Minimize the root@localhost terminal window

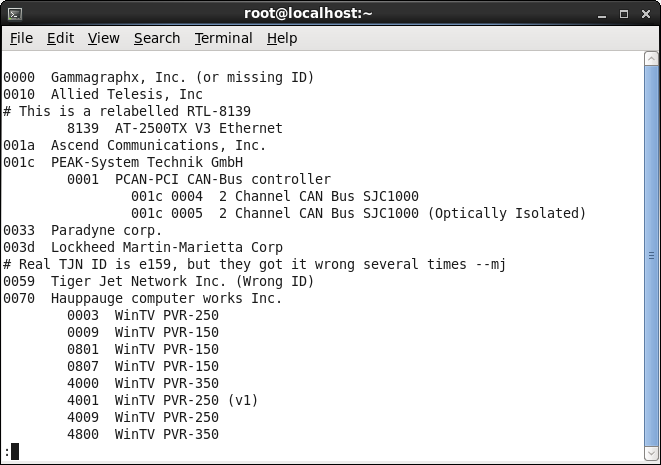click(601, 13)
